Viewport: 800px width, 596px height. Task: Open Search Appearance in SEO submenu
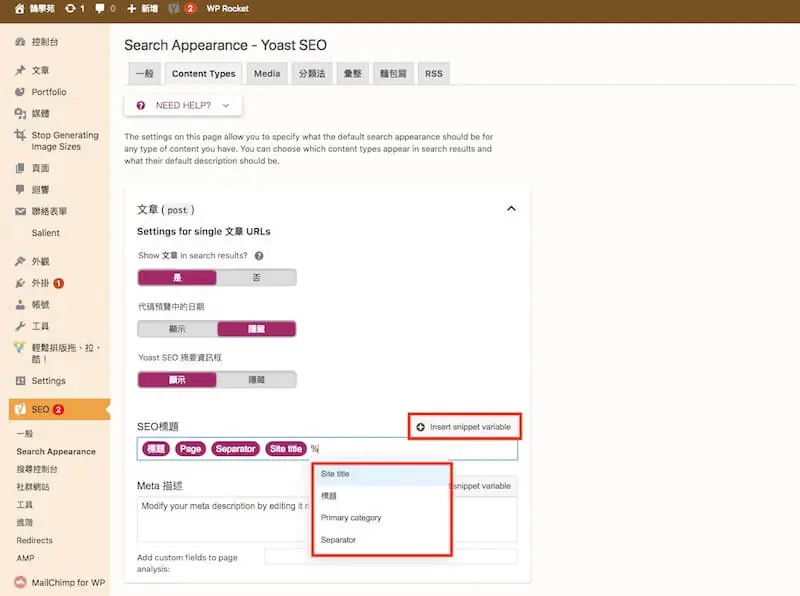point(56,452)
